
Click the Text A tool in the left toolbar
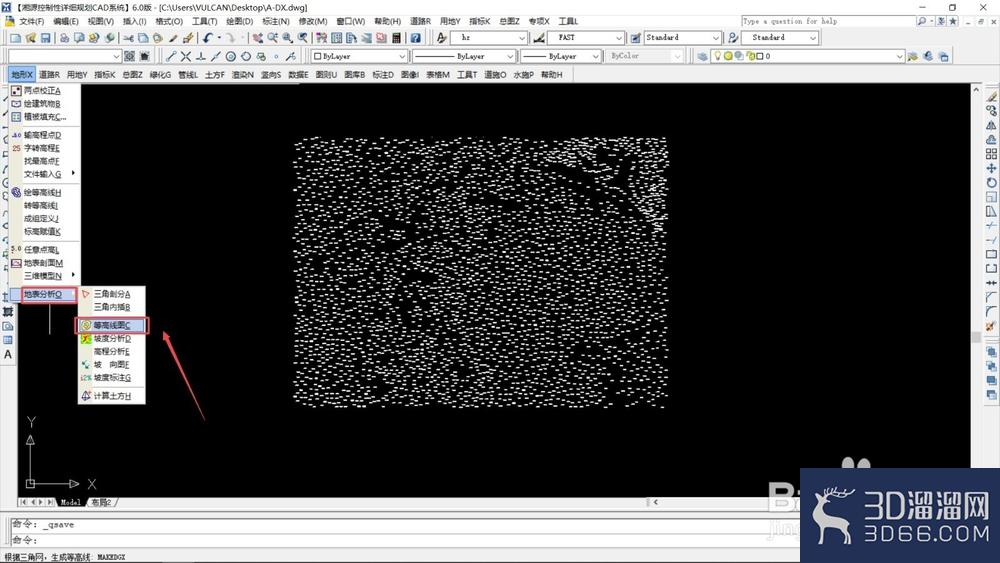coord(8,355)
